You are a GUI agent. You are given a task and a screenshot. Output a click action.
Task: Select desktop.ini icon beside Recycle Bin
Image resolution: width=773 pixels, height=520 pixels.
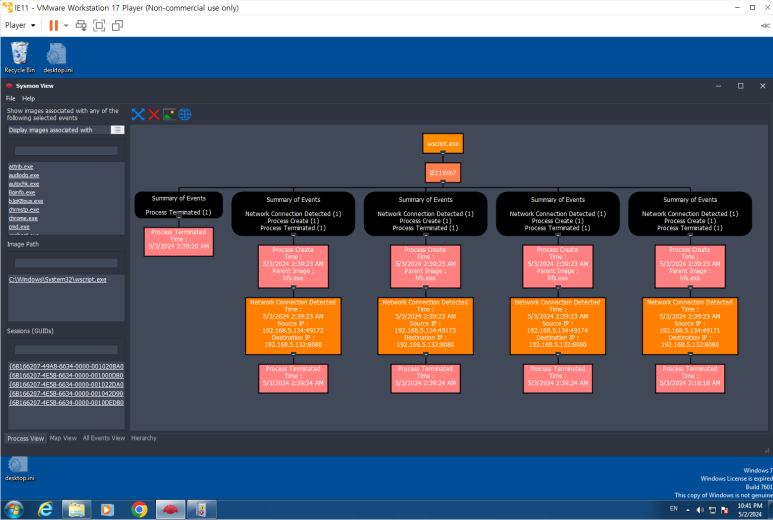(58, 58)
